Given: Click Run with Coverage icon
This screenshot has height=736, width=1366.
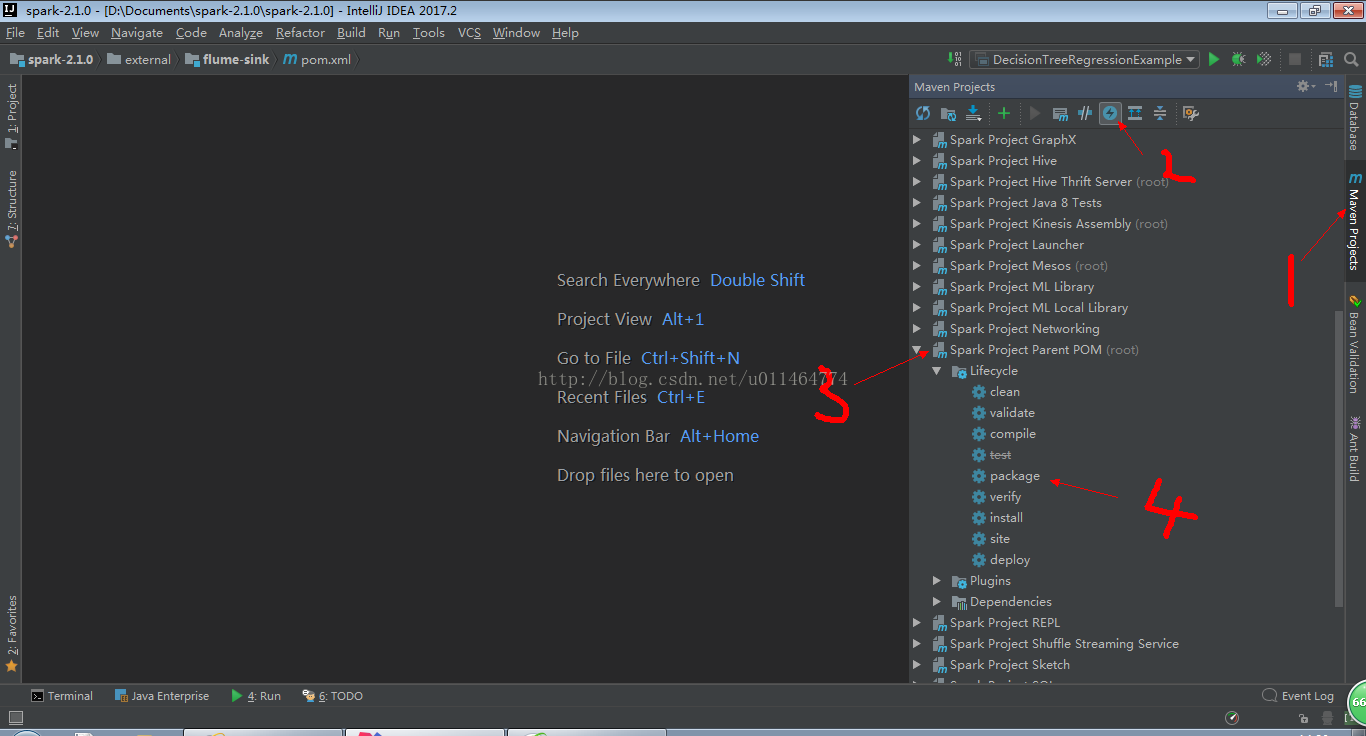Looking at the screenshot, I should (1264, 60).
